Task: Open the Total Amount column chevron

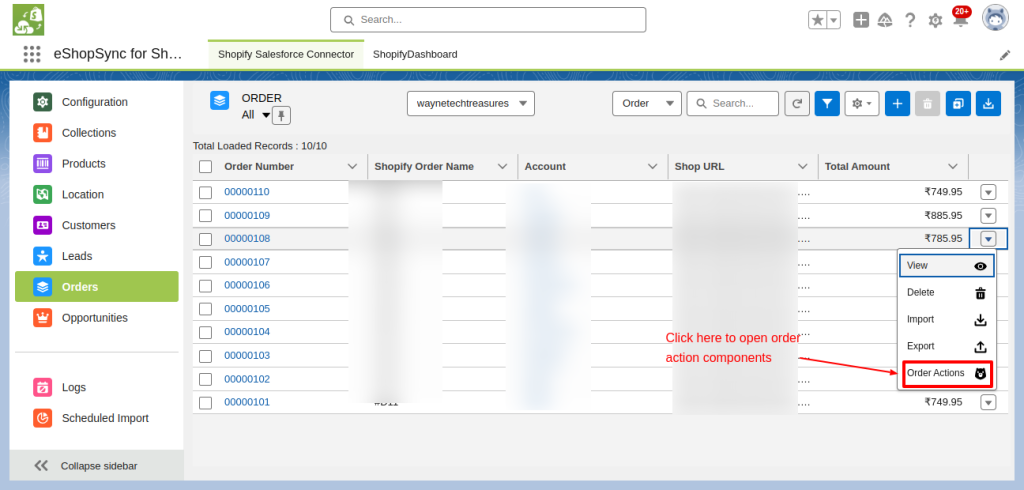Action: pyautogui.click(x=953, y=167)
